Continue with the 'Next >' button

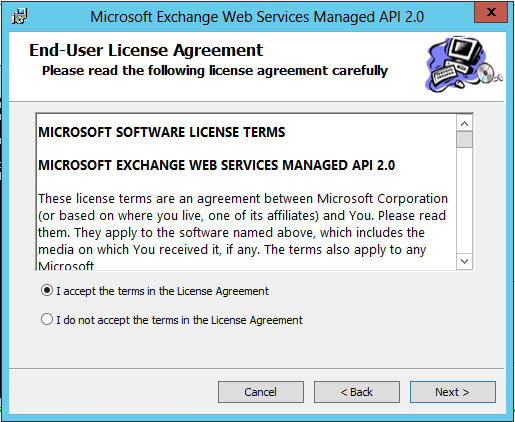pyautogui.click(x=453, y=392)
